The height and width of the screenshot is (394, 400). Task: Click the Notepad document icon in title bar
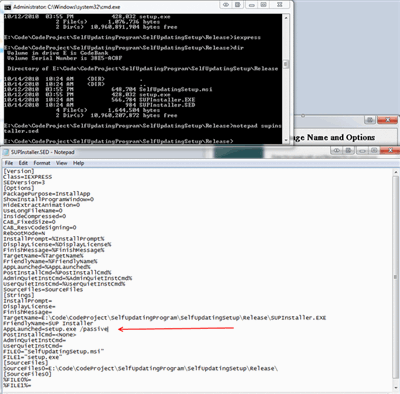pyautogui.click(x=6, y=152)
